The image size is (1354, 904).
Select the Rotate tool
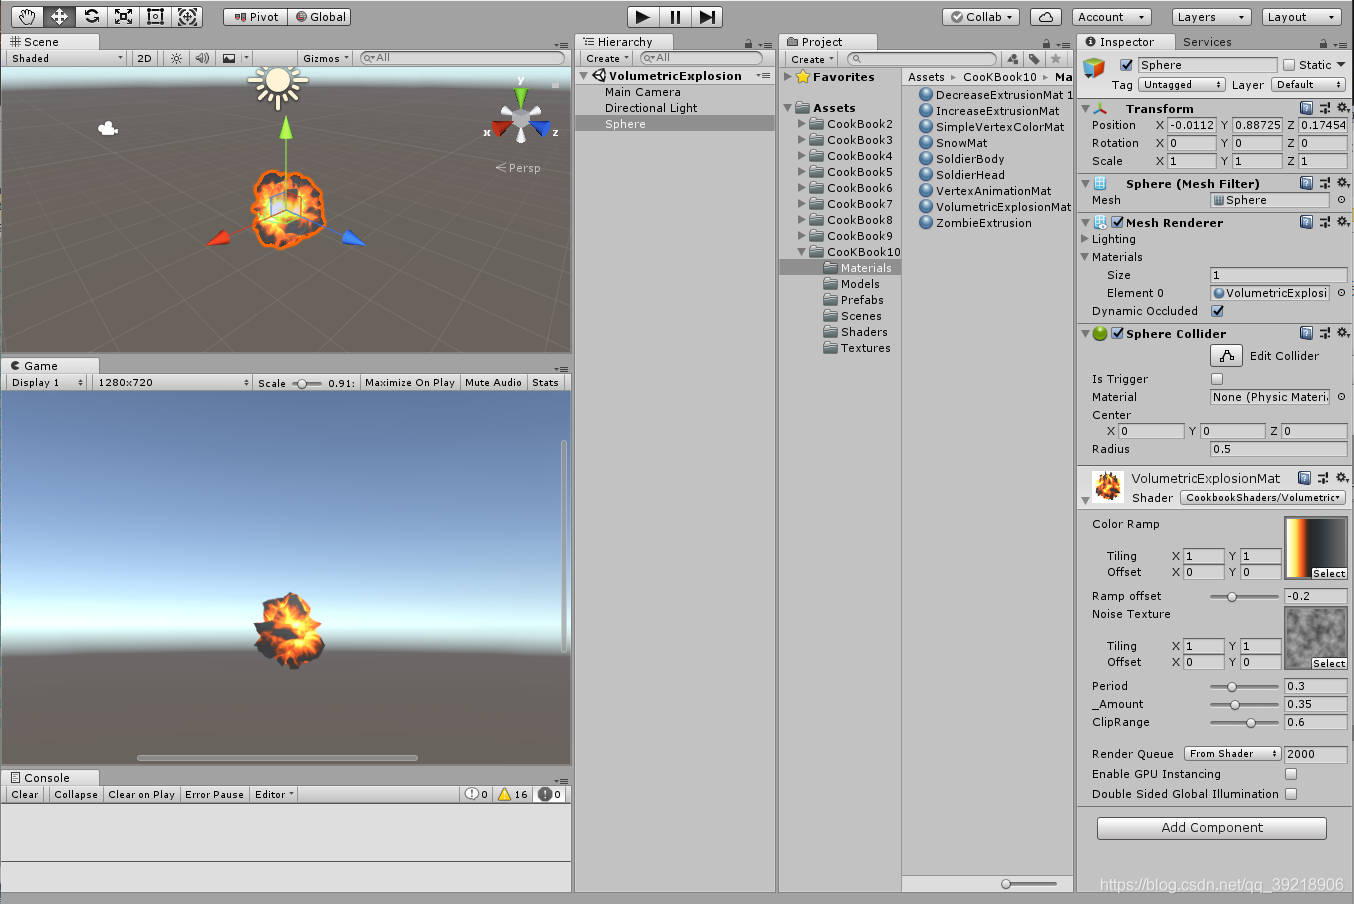pyautogui.click(x=91, y=16)
